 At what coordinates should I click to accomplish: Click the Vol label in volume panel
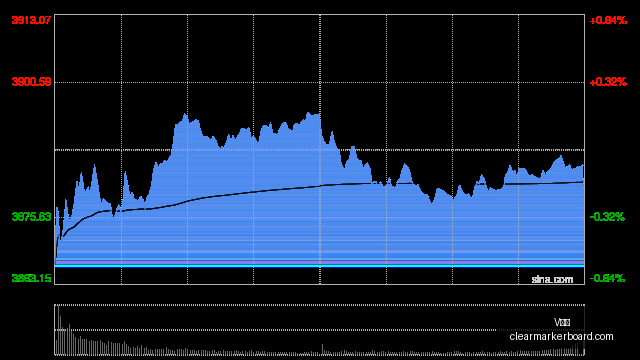click(562, 322)
